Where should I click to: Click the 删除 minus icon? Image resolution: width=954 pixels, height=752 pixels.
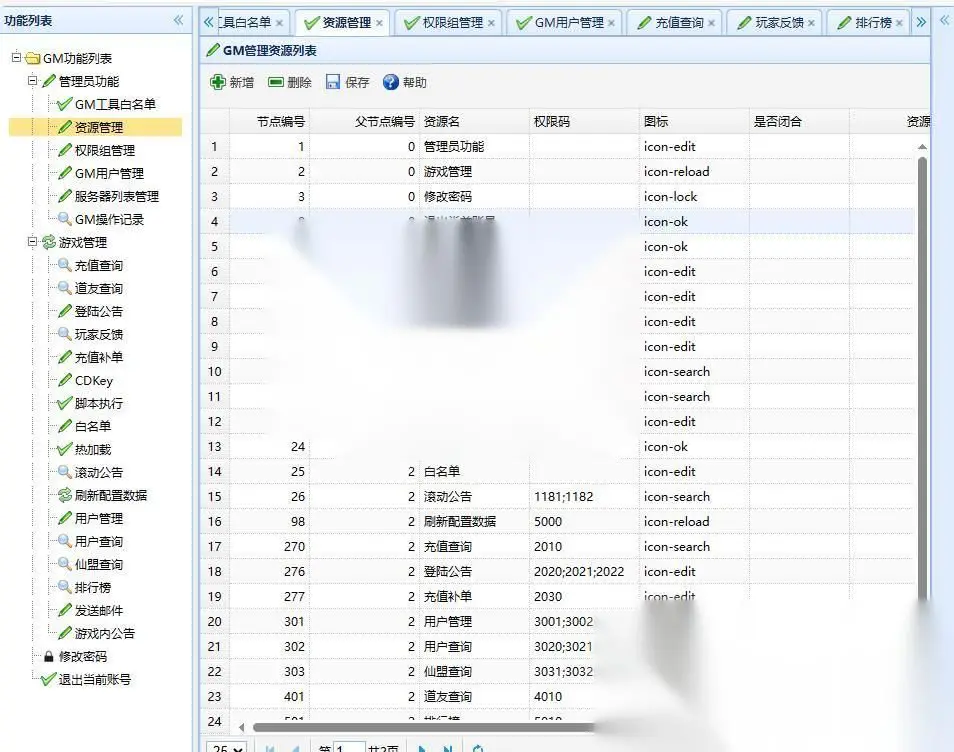coord(276,82)
